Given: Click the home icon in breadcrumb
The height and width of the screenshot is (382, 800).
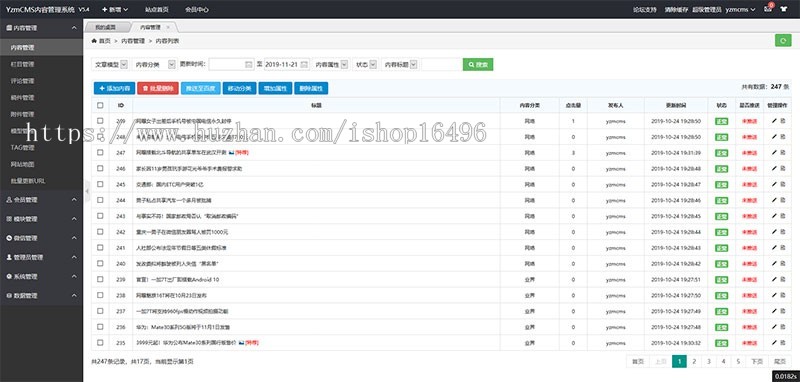Looking at the screenshot, I should pyautogui.click(x=94, y=40).
